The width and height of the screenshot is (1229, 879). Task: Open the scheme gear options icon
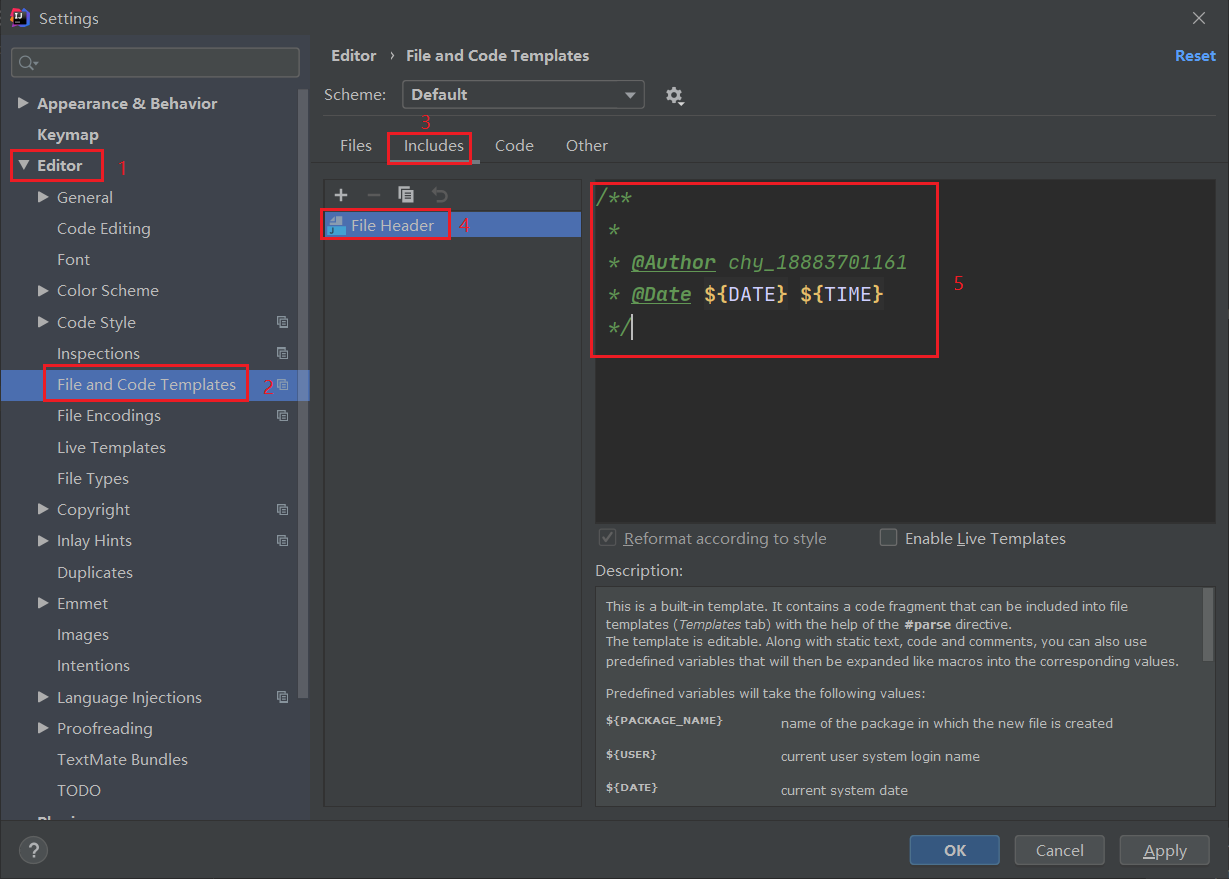click(674, 95)
